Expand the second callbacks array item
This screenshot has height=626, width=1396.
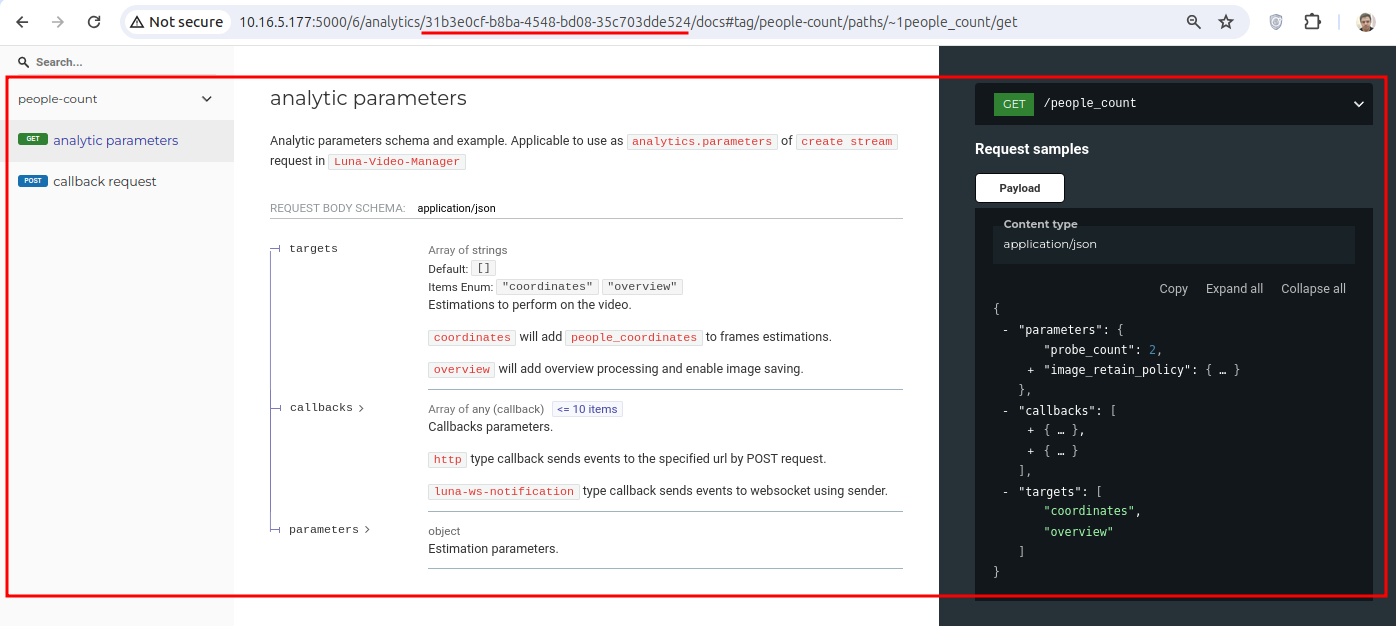point(1031,451)
